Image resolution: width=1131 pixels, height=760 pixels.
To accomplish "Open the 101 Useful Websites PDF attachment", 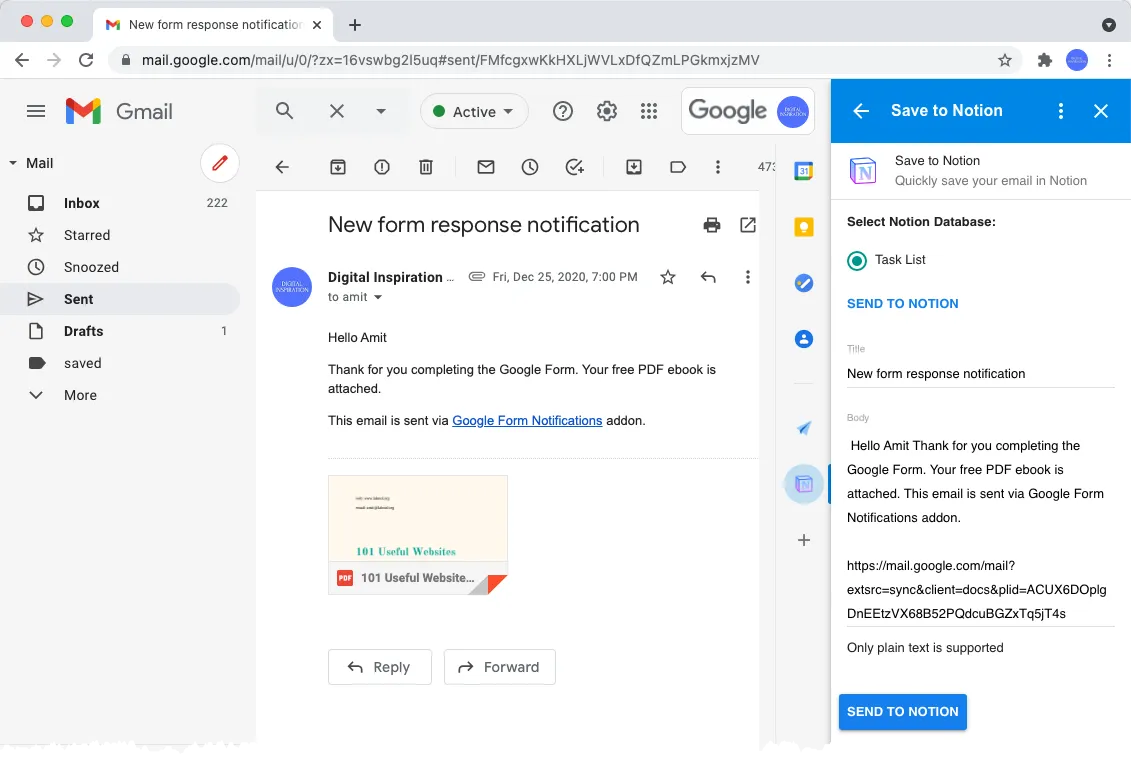I will [418, 534].
